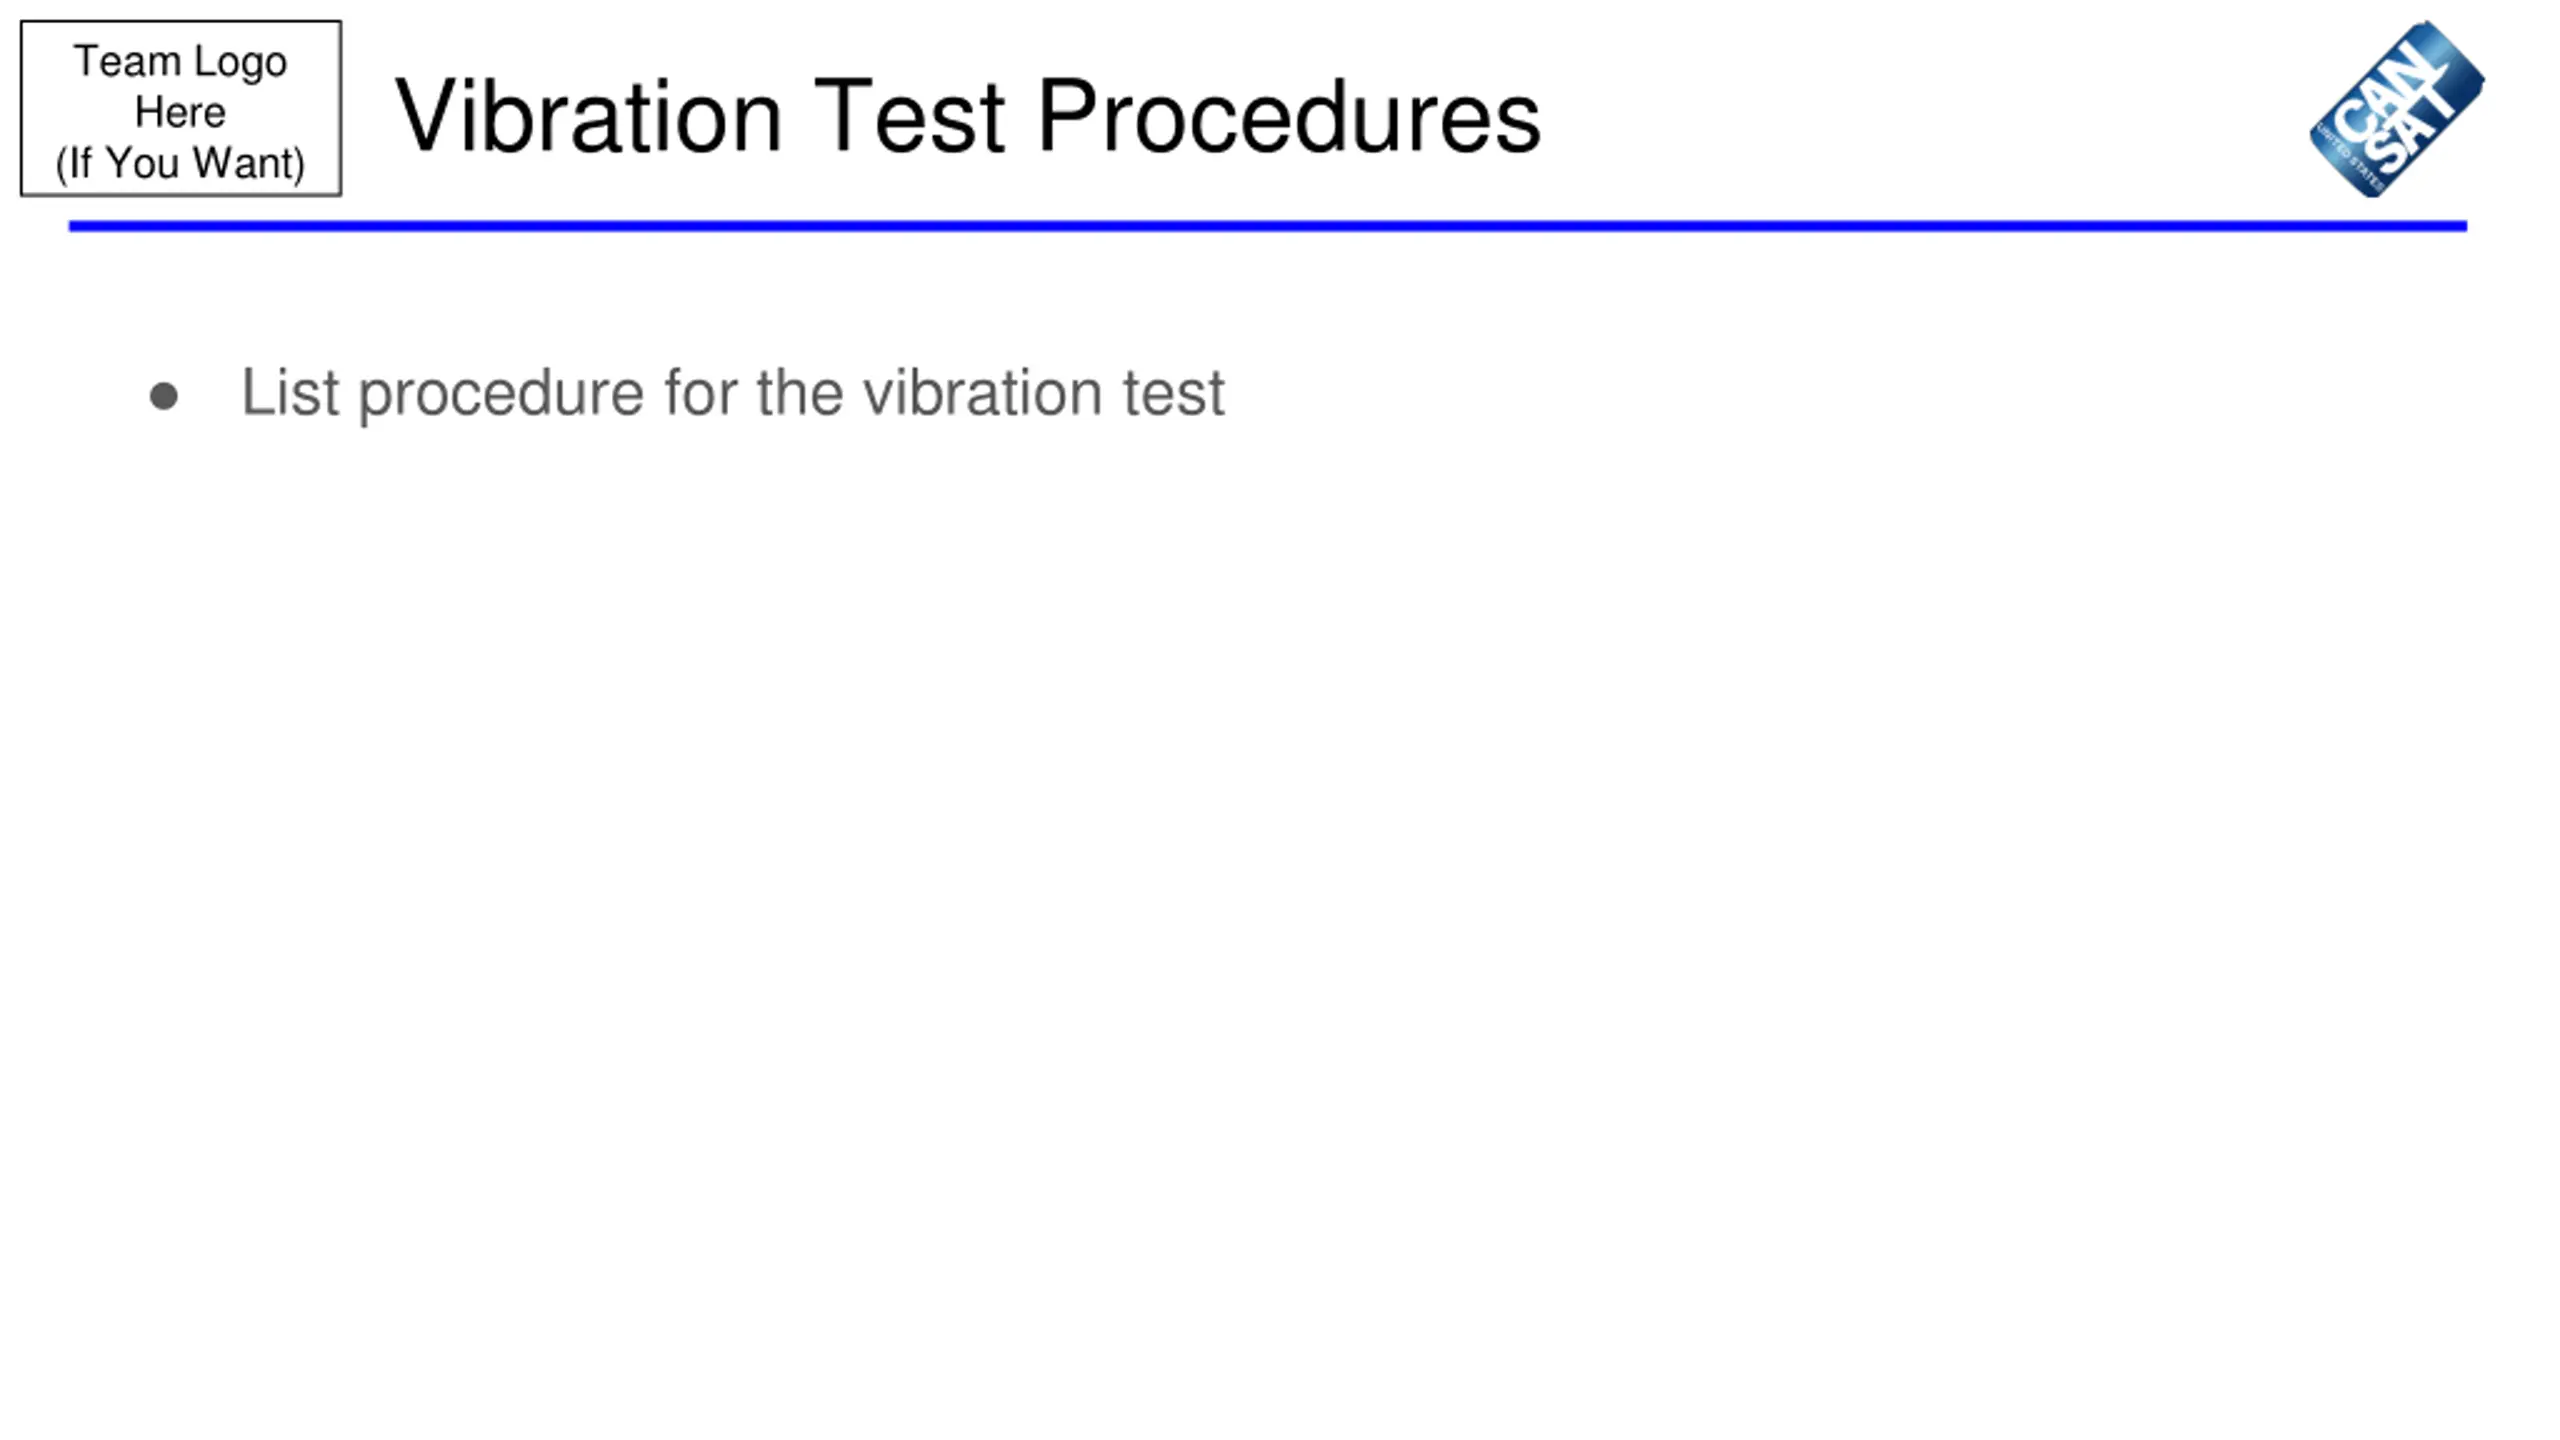This screenshot has width=2560, height=1440.
Task: Click the capitalized word "Test" in the title
Action: click(x=910, y=117)
